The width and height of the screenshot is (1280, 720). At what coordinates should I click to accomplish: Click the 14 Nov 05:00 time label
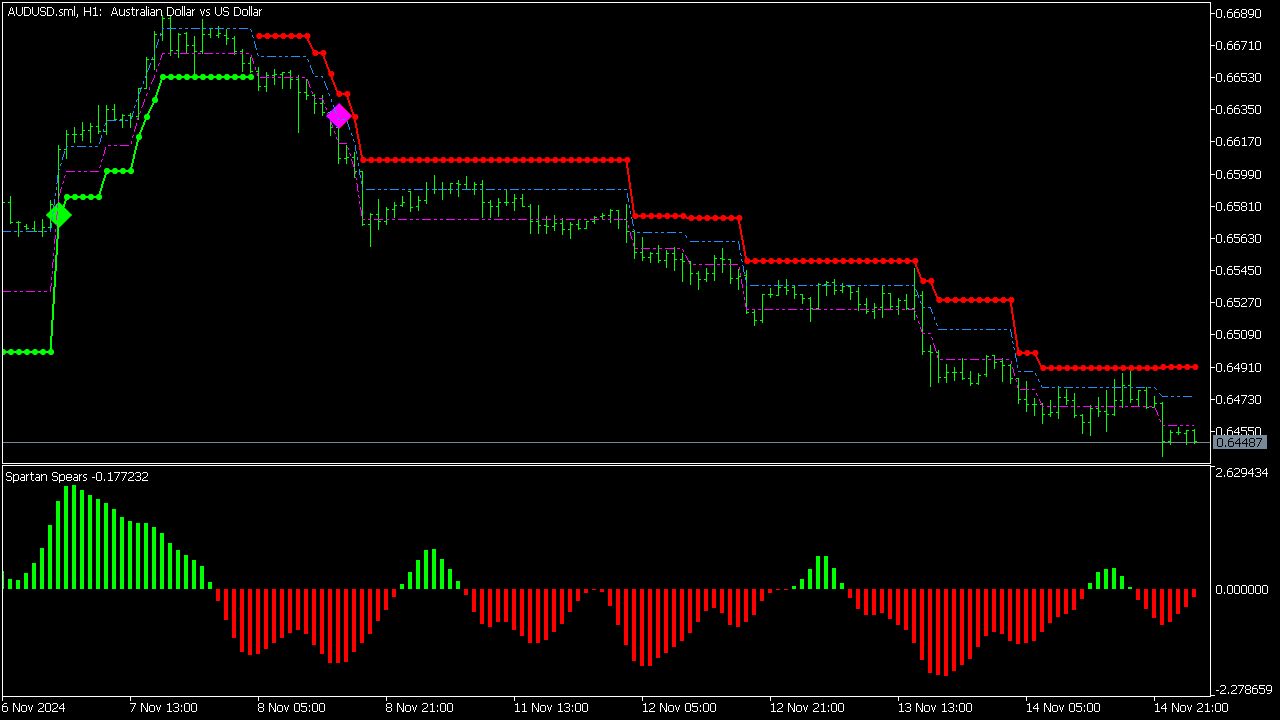pos(1063,708)
